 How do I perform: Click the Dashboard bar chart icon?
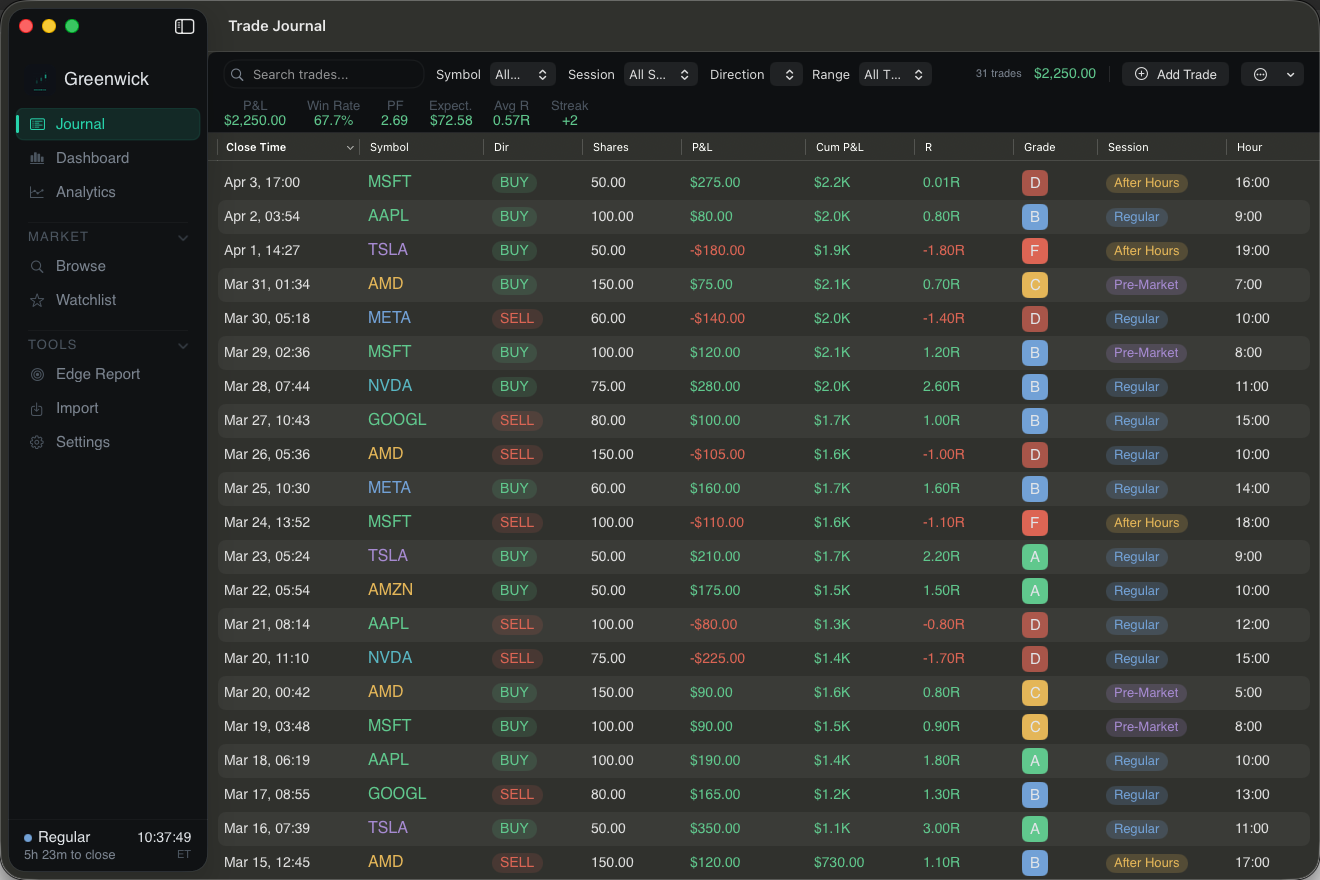click(x=37, y=158)
